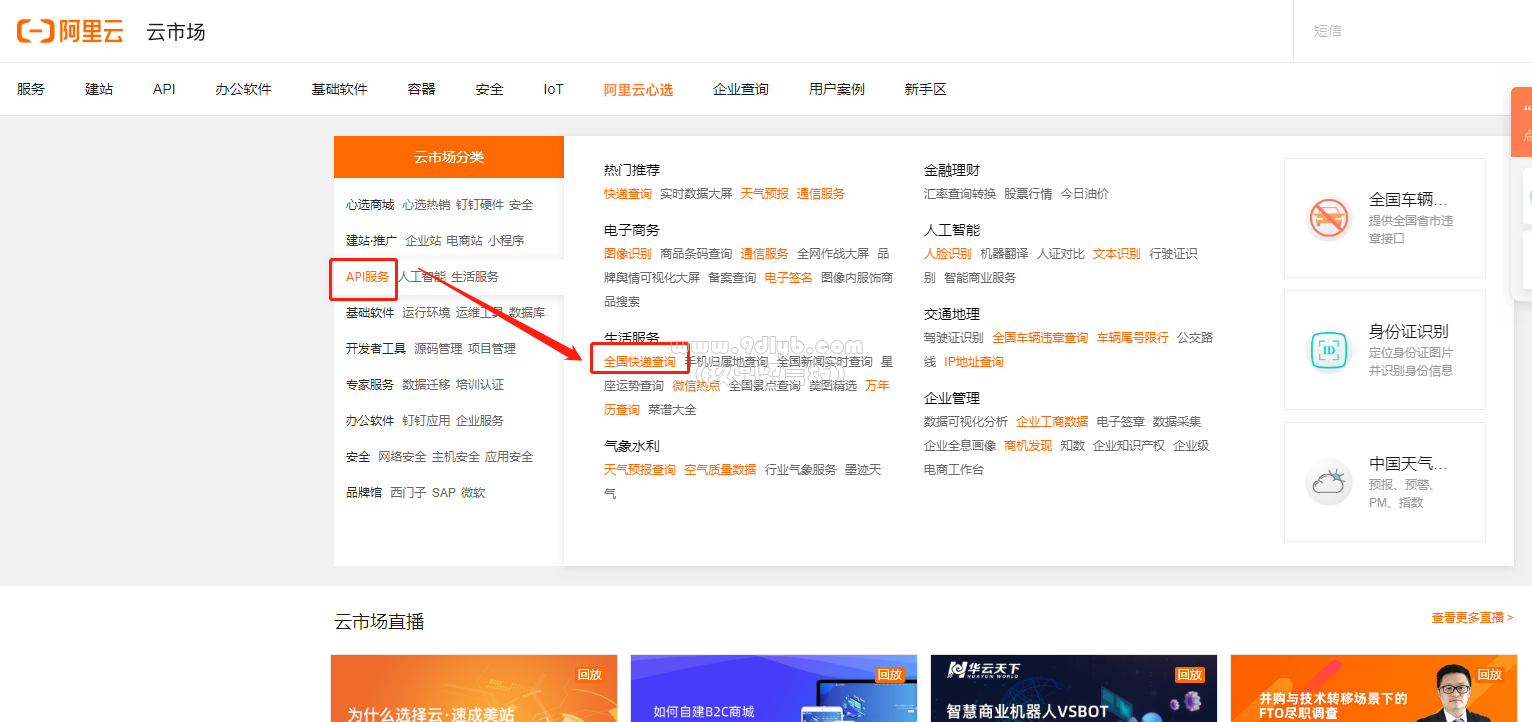Click 备案查询 link
1532x722 pixels.
tap(732, 278)
